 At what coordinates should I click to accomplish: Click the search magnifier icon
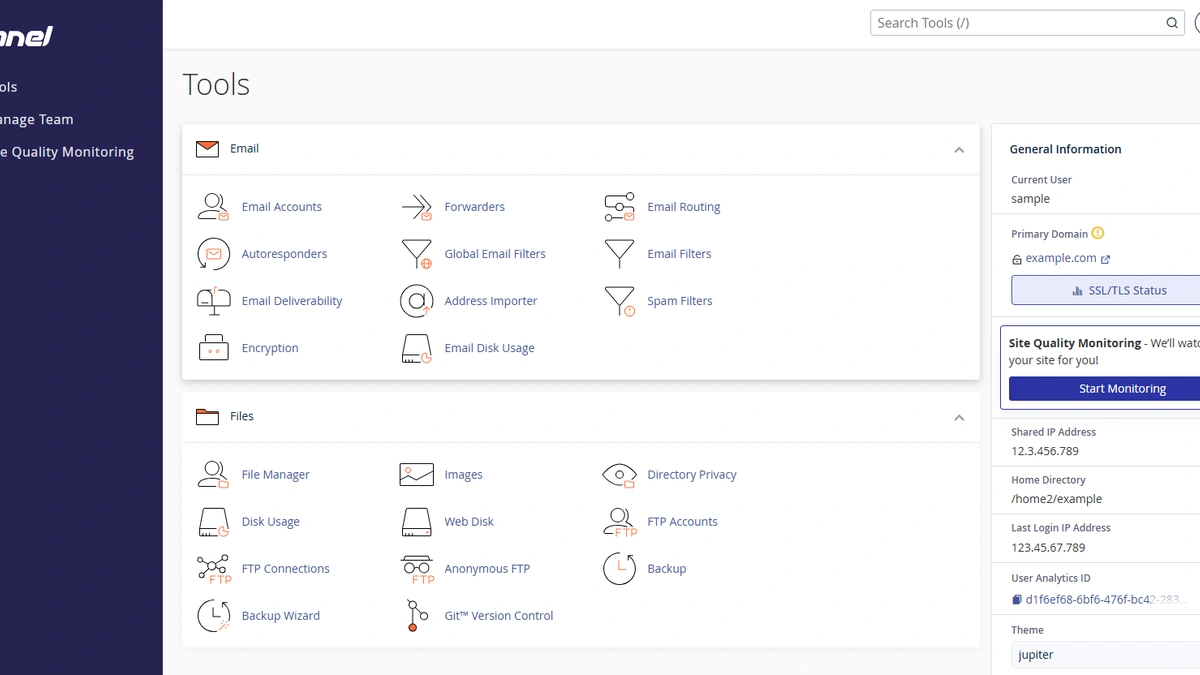1172,23
